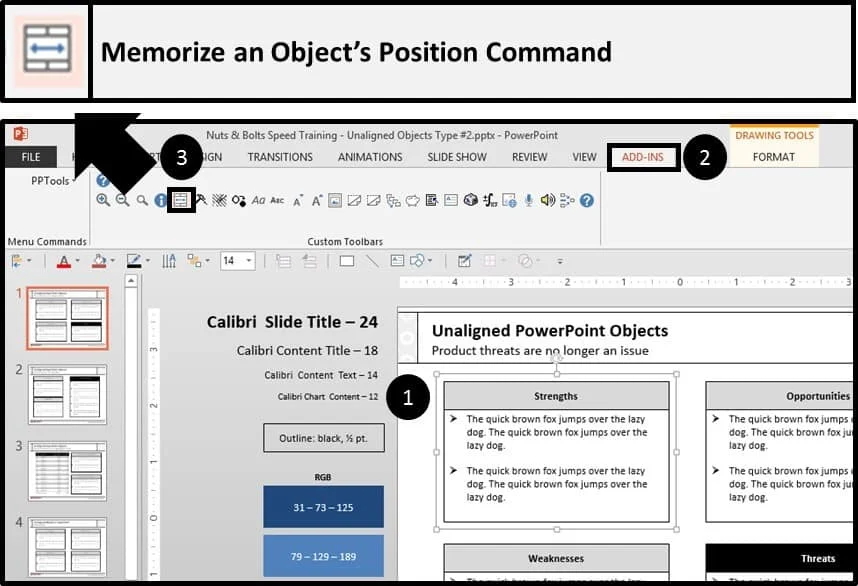
Task: Click the crosshatch lines pattern icon
Action: tap(219, 200)
